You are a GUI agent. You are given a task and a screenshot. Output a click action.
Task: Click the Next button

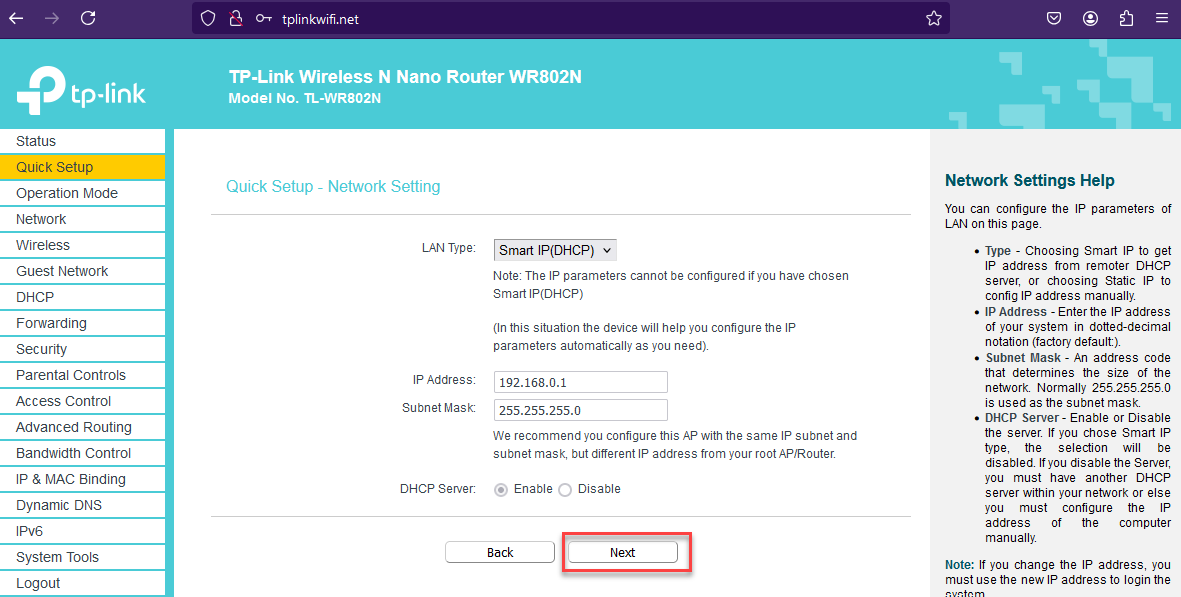coord(622,552)
